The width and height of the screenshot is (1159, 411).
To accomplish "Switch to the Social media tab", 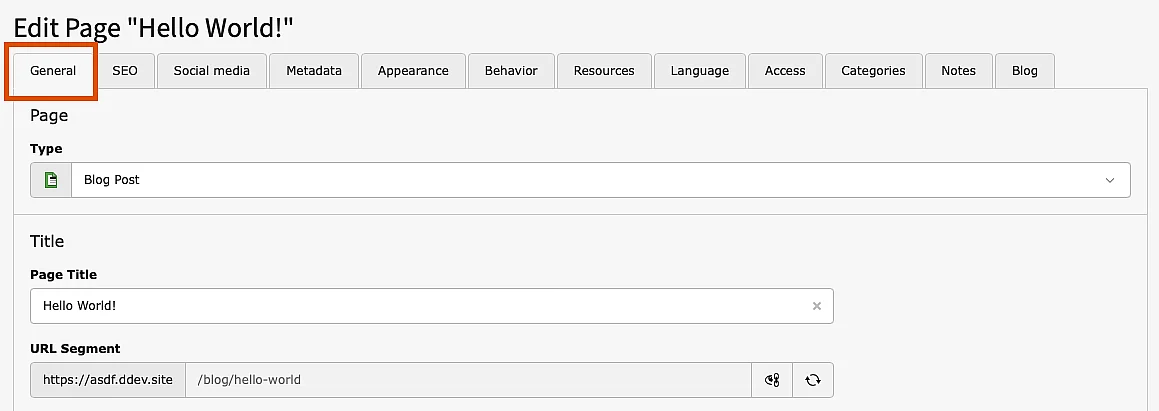I will coord(211,71).
